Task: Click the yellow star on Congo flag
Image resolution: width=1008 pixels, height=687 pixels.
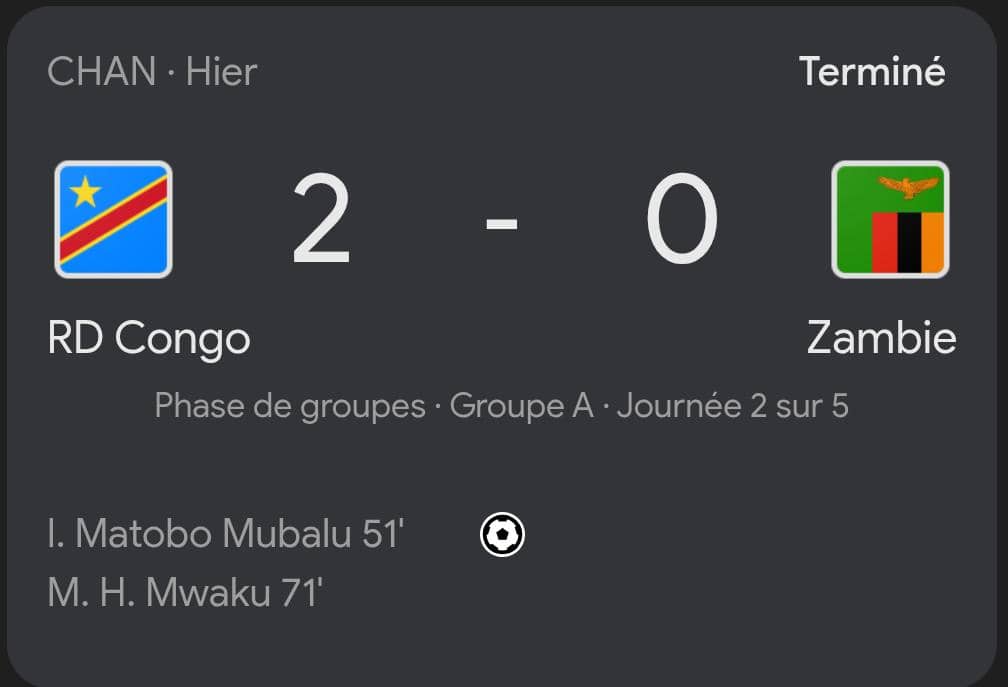Action: tap(85, 189)
